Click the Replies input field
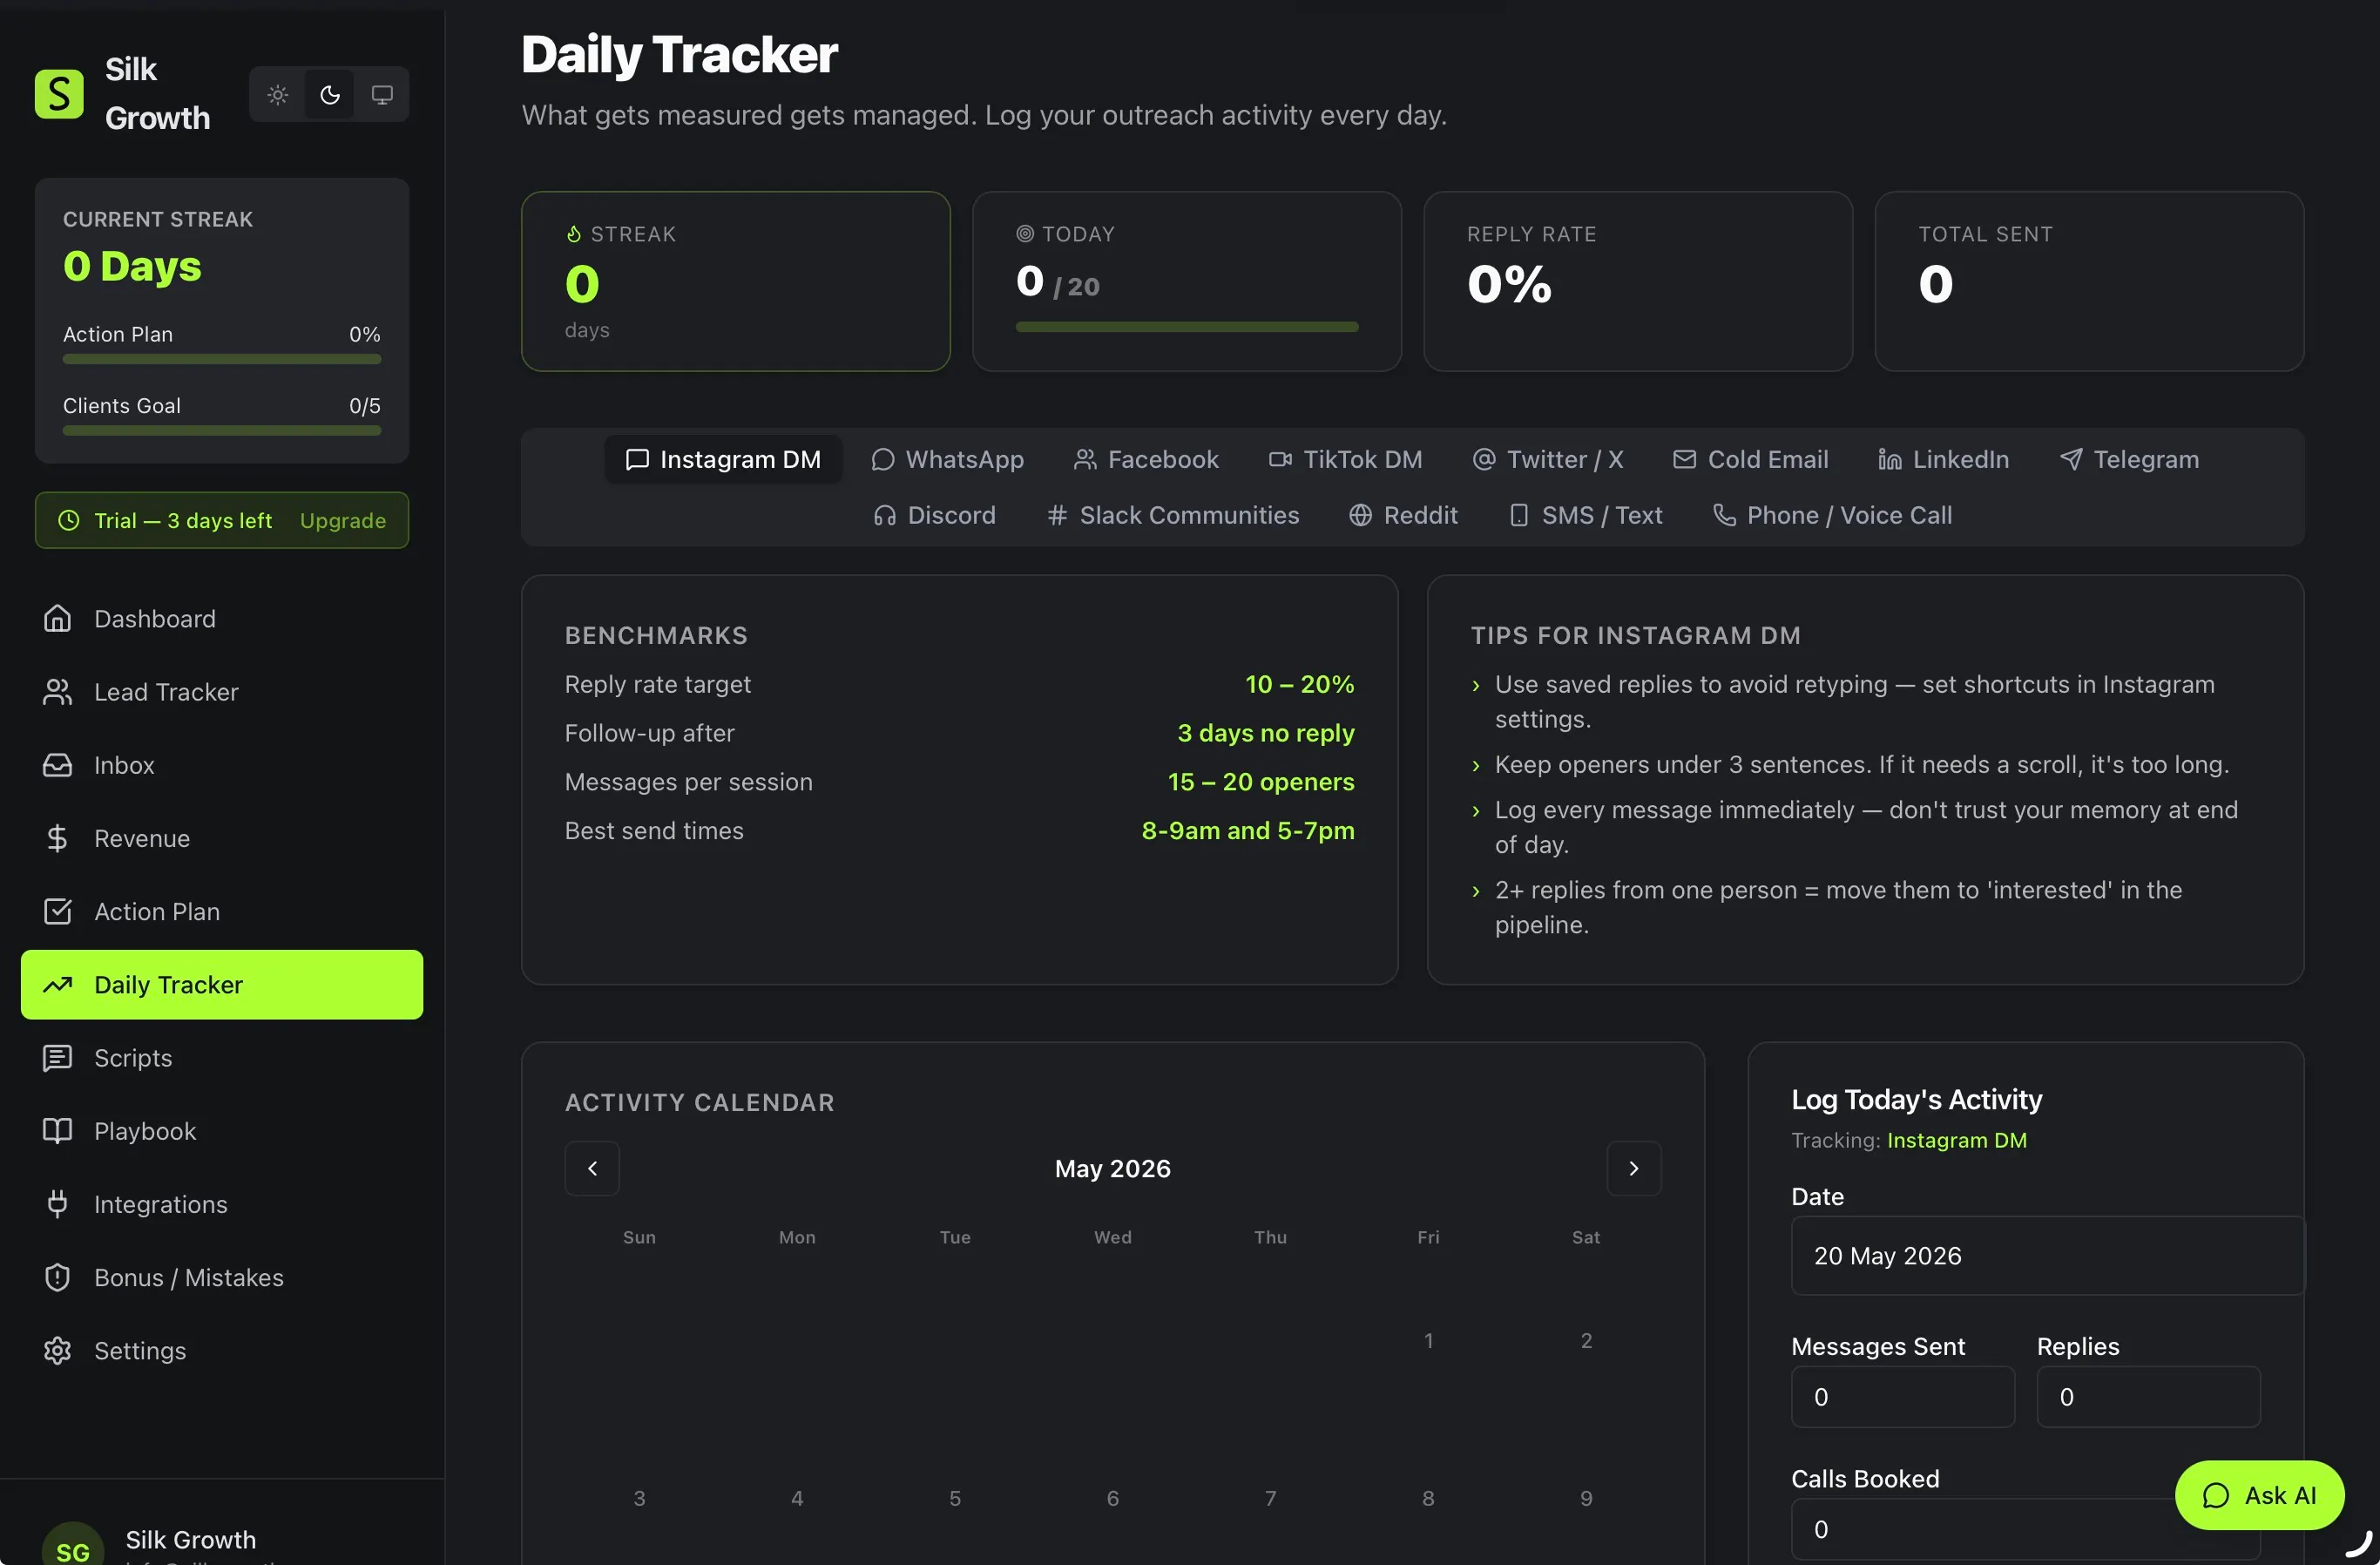This screenshot has height=1565, width=2380. (x=2148, y=1397)
